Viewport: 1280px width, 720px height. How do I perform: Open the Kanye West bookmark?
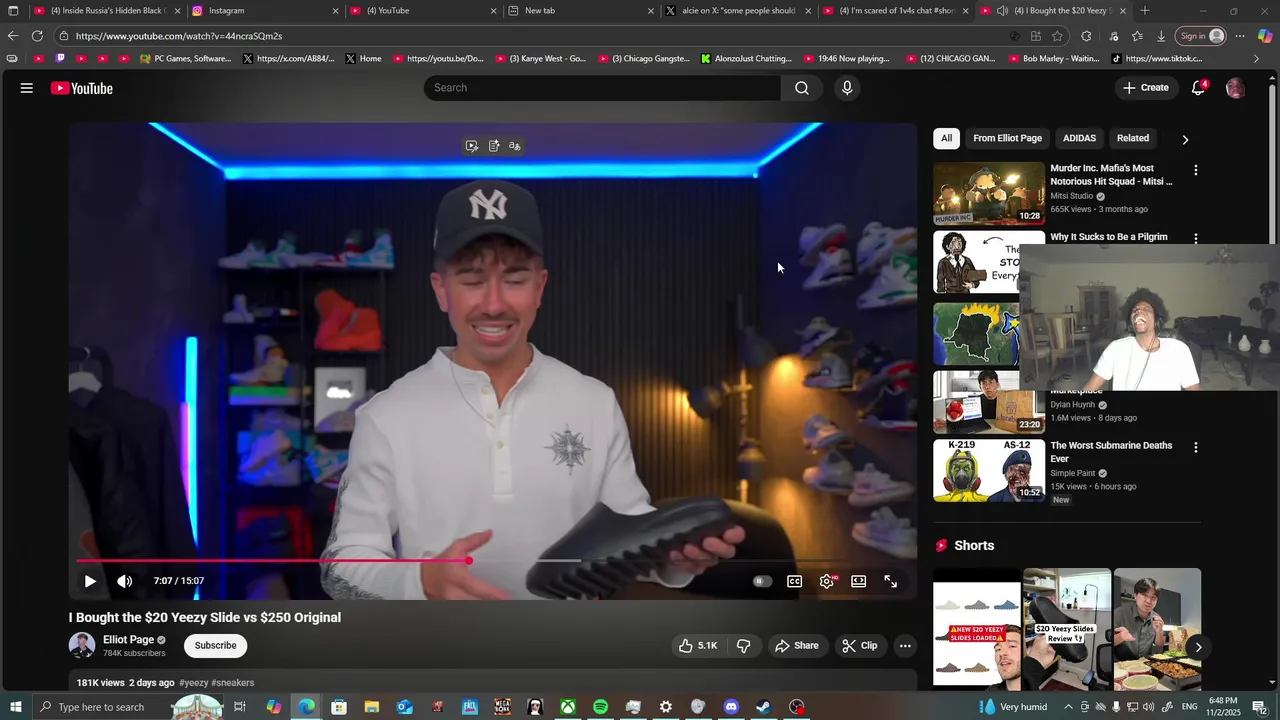[540, 58]
